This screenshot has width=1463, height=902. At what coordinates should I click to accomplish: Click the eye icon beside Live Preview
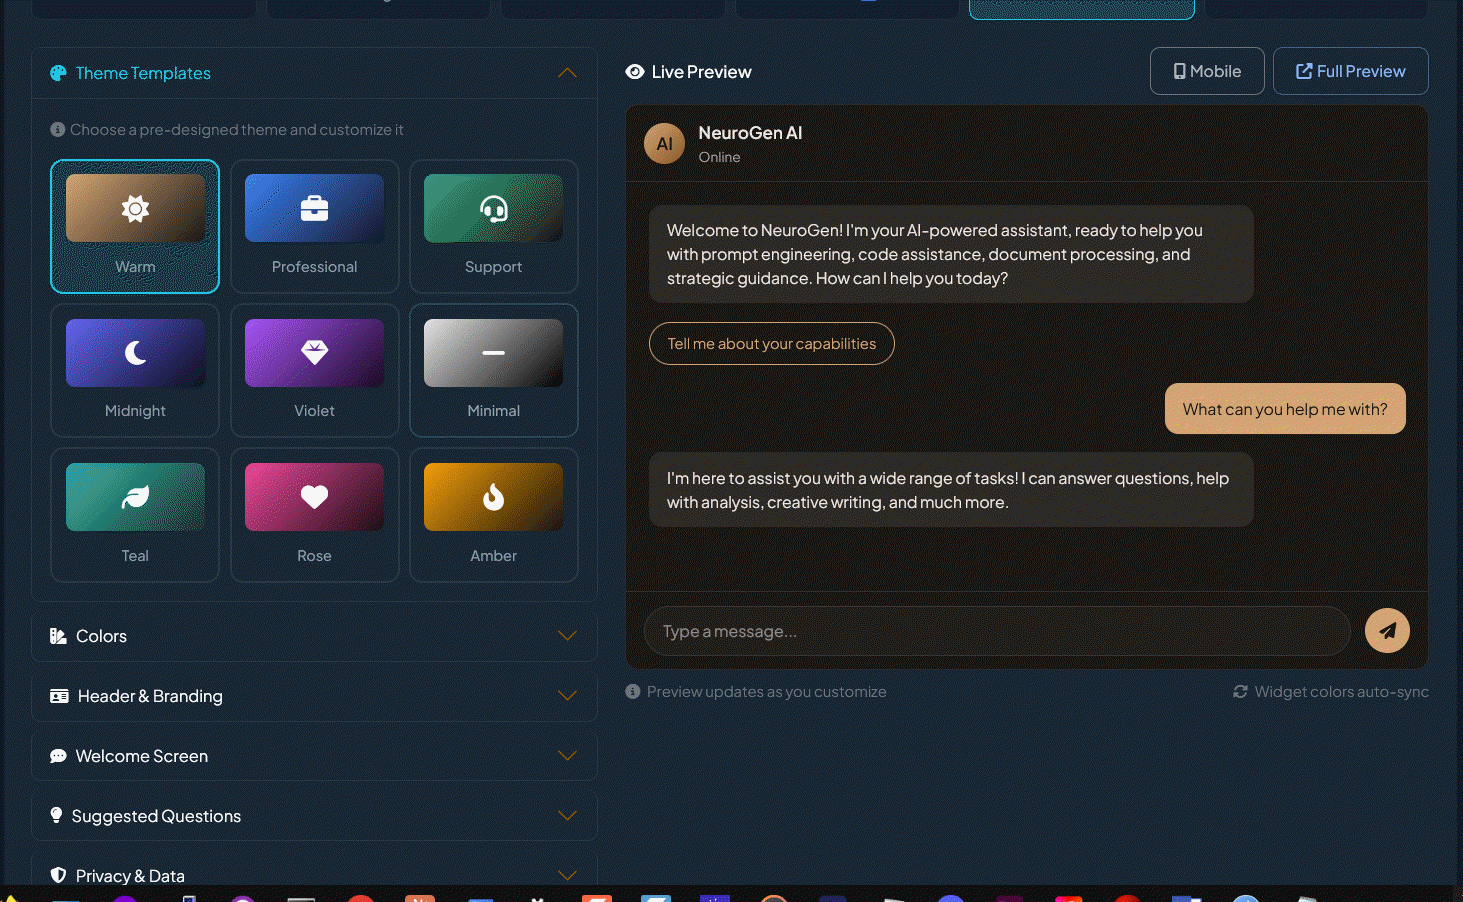click(x=634, y=71)
